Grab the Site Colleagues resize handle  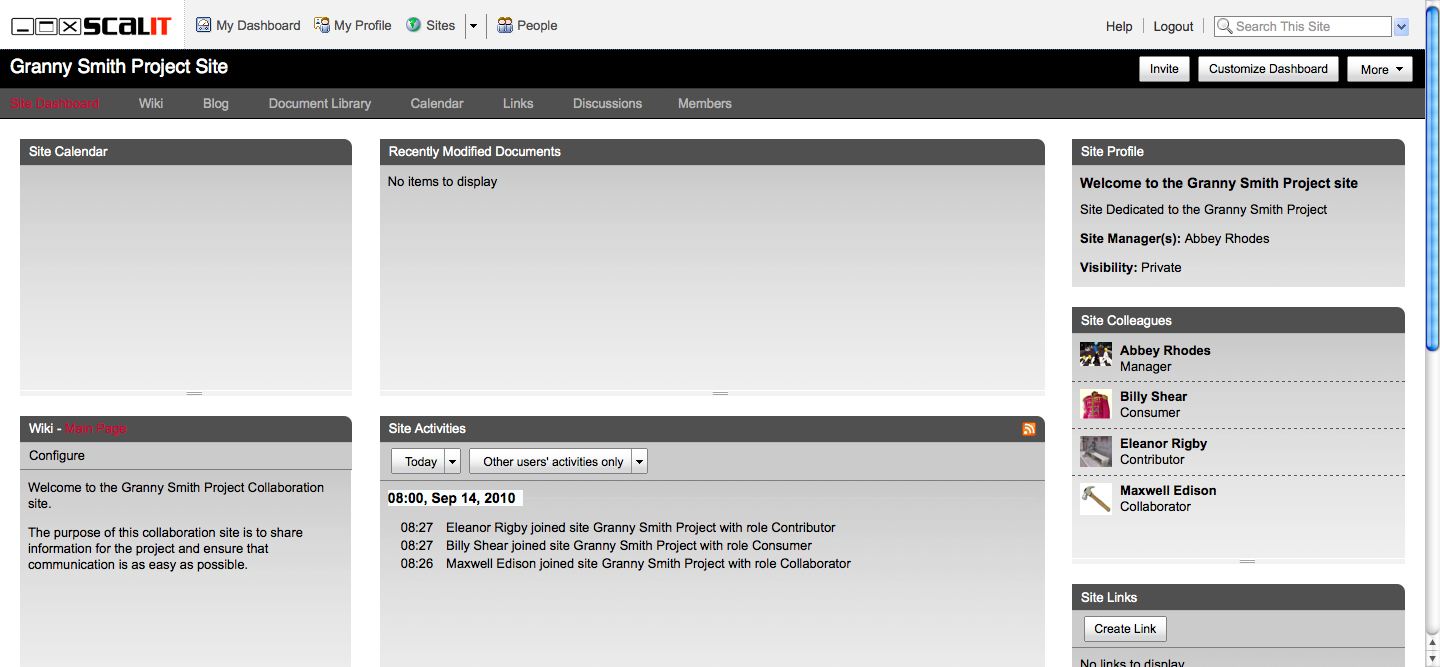click(1247, 561)
